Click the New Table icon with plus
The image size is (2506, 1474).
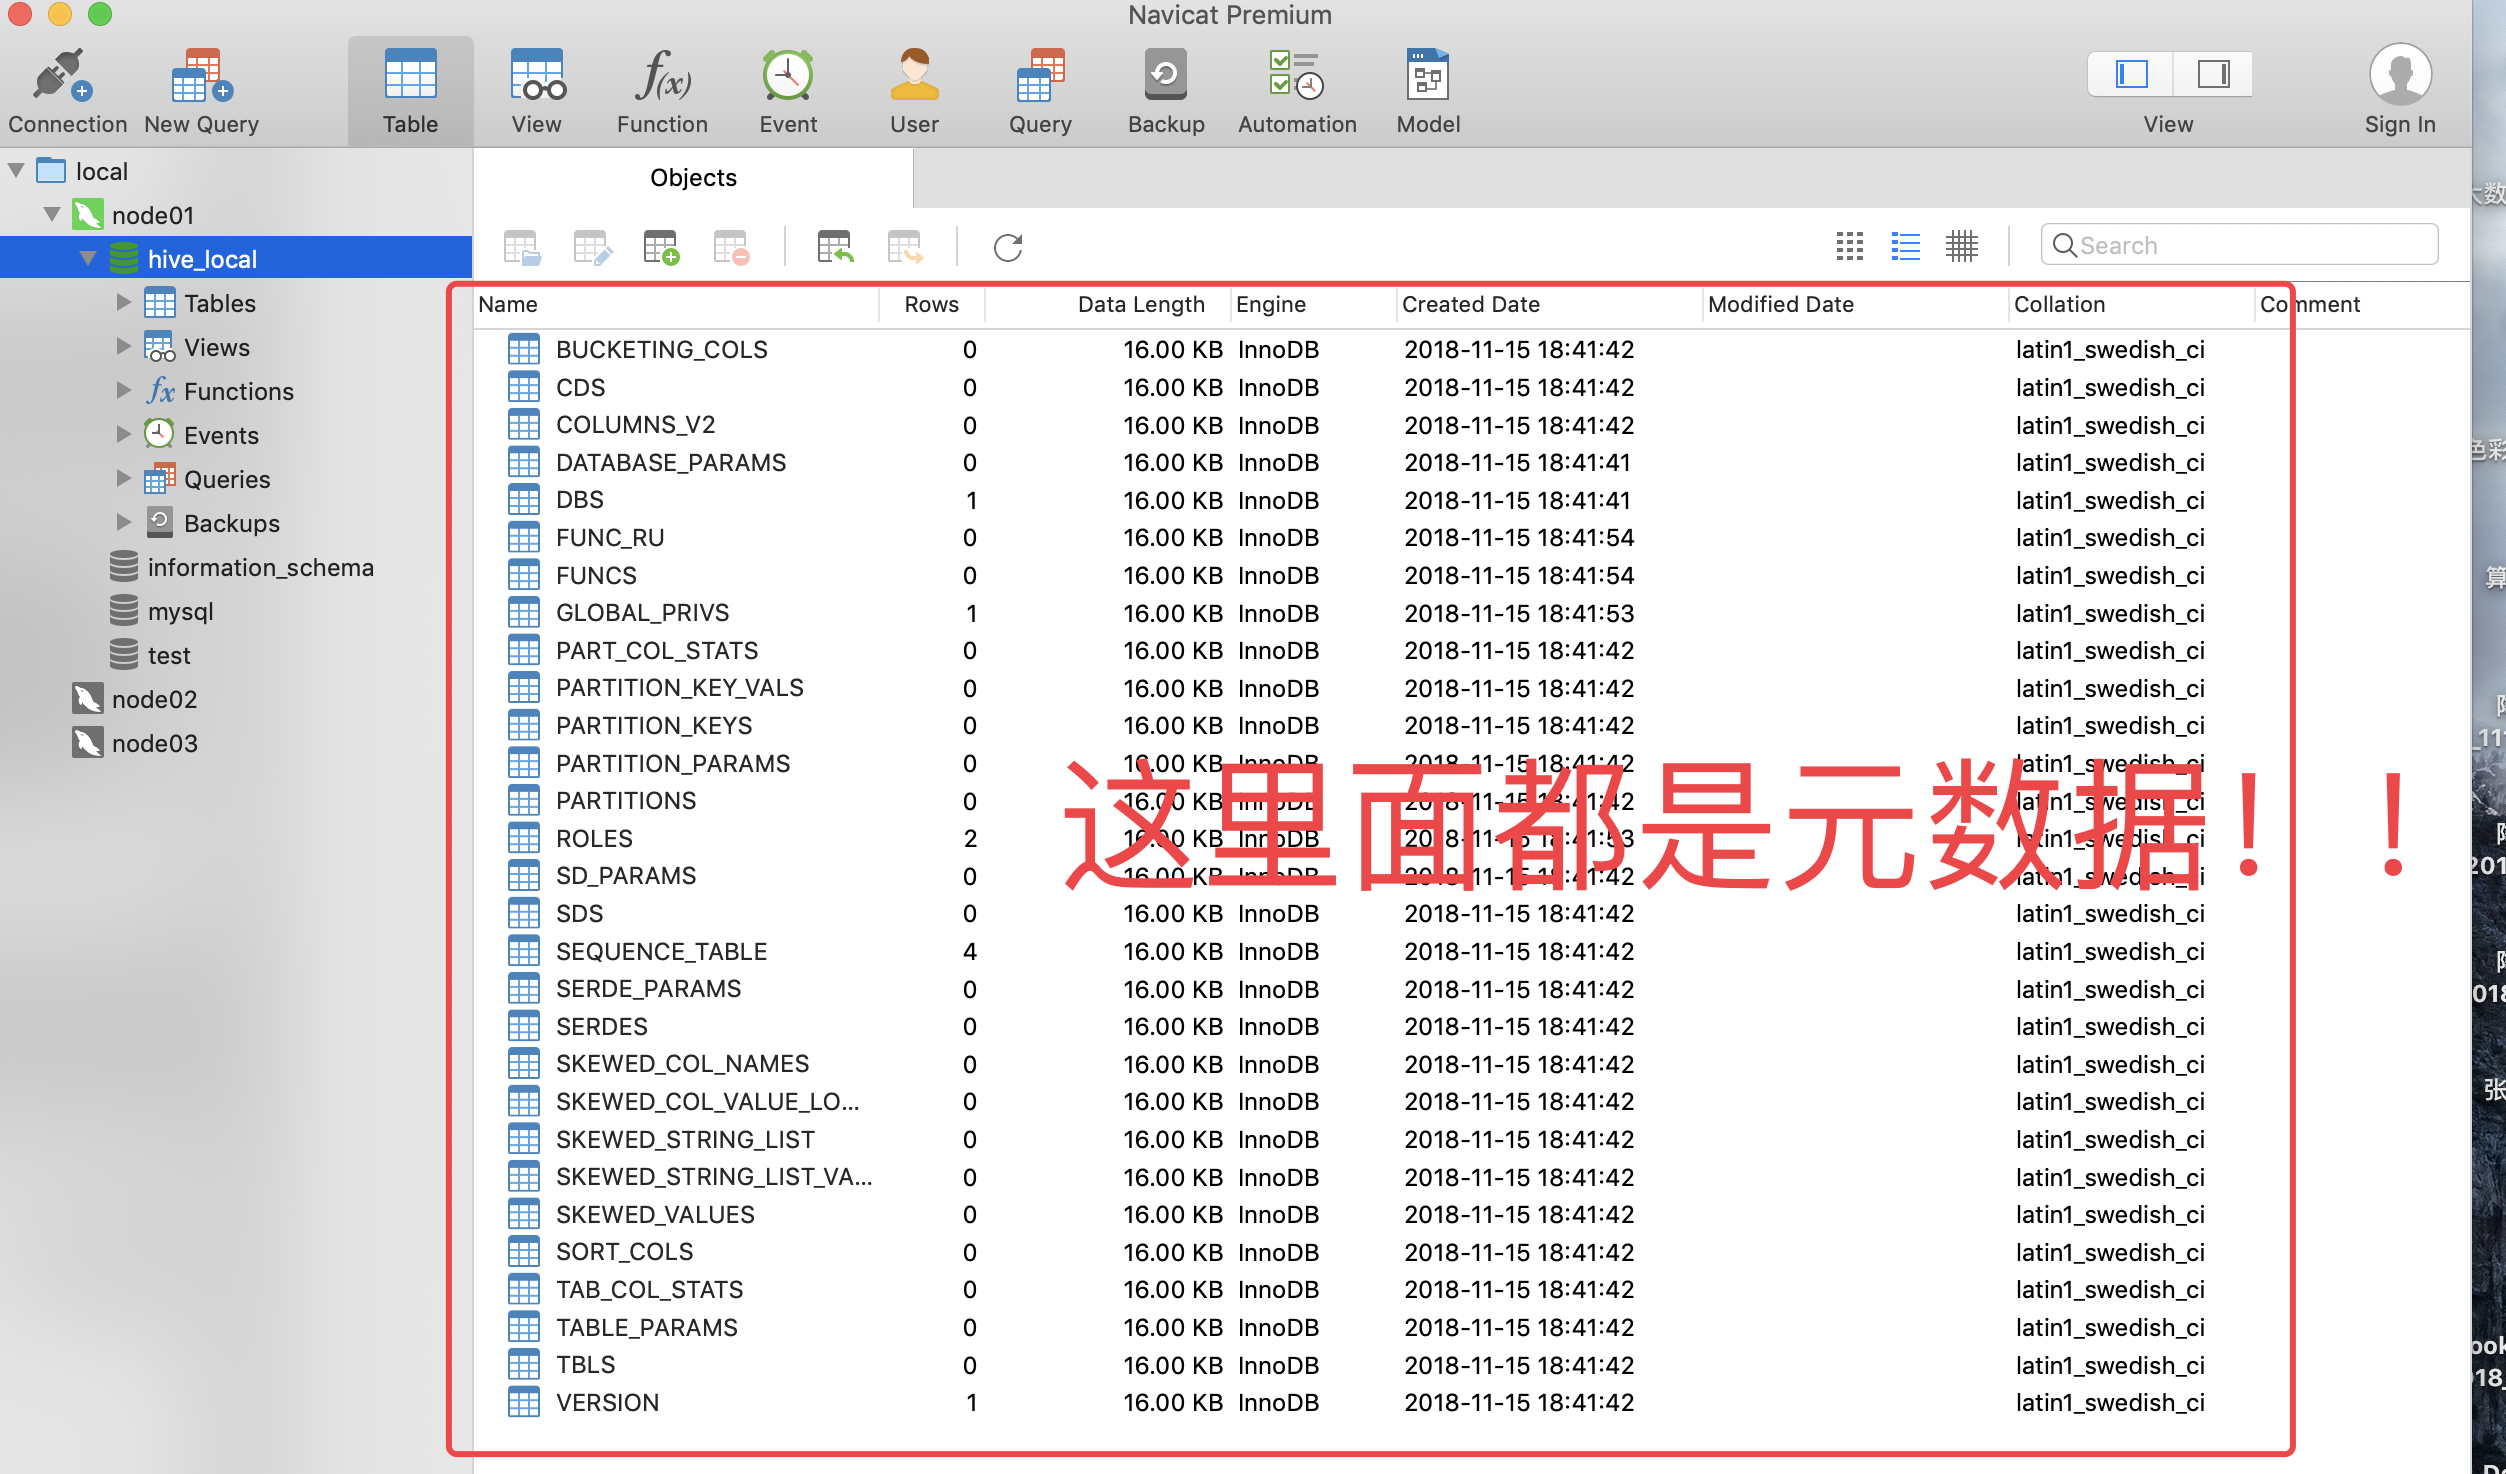click(x=660, y=247)
